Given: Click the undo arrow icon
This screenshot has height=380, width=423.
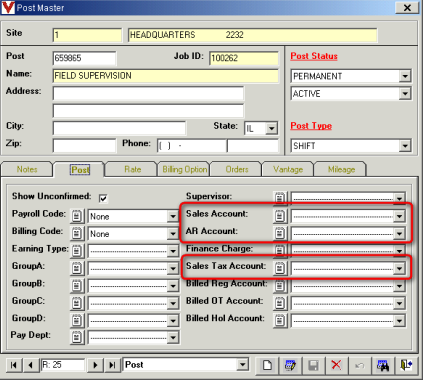Looking at the screenshot, I should pyautogui.click(x=360, y=365).
